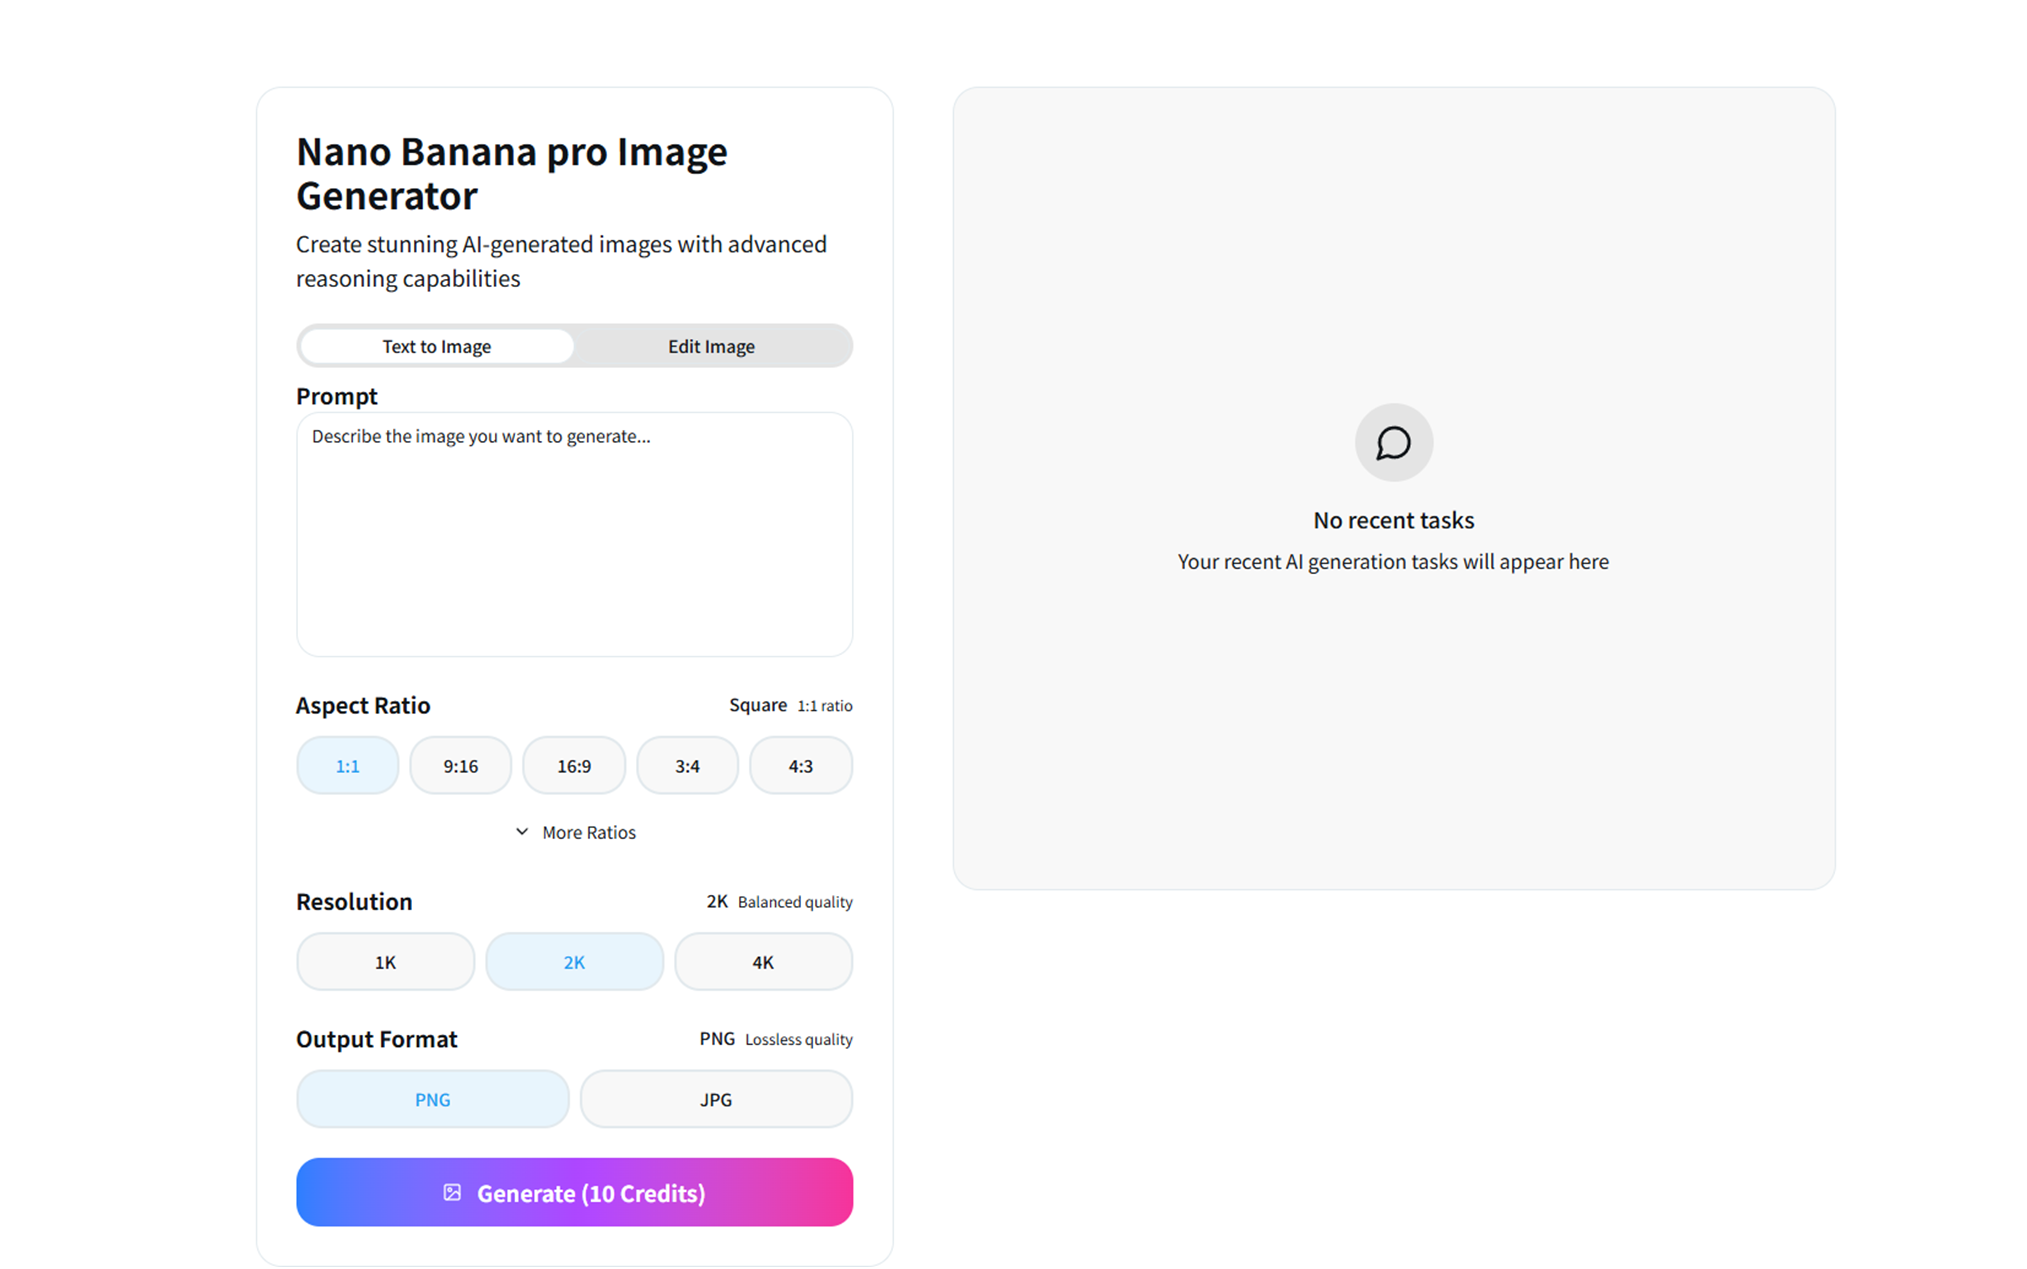Keep 2K balanced quality resolution

574,961
